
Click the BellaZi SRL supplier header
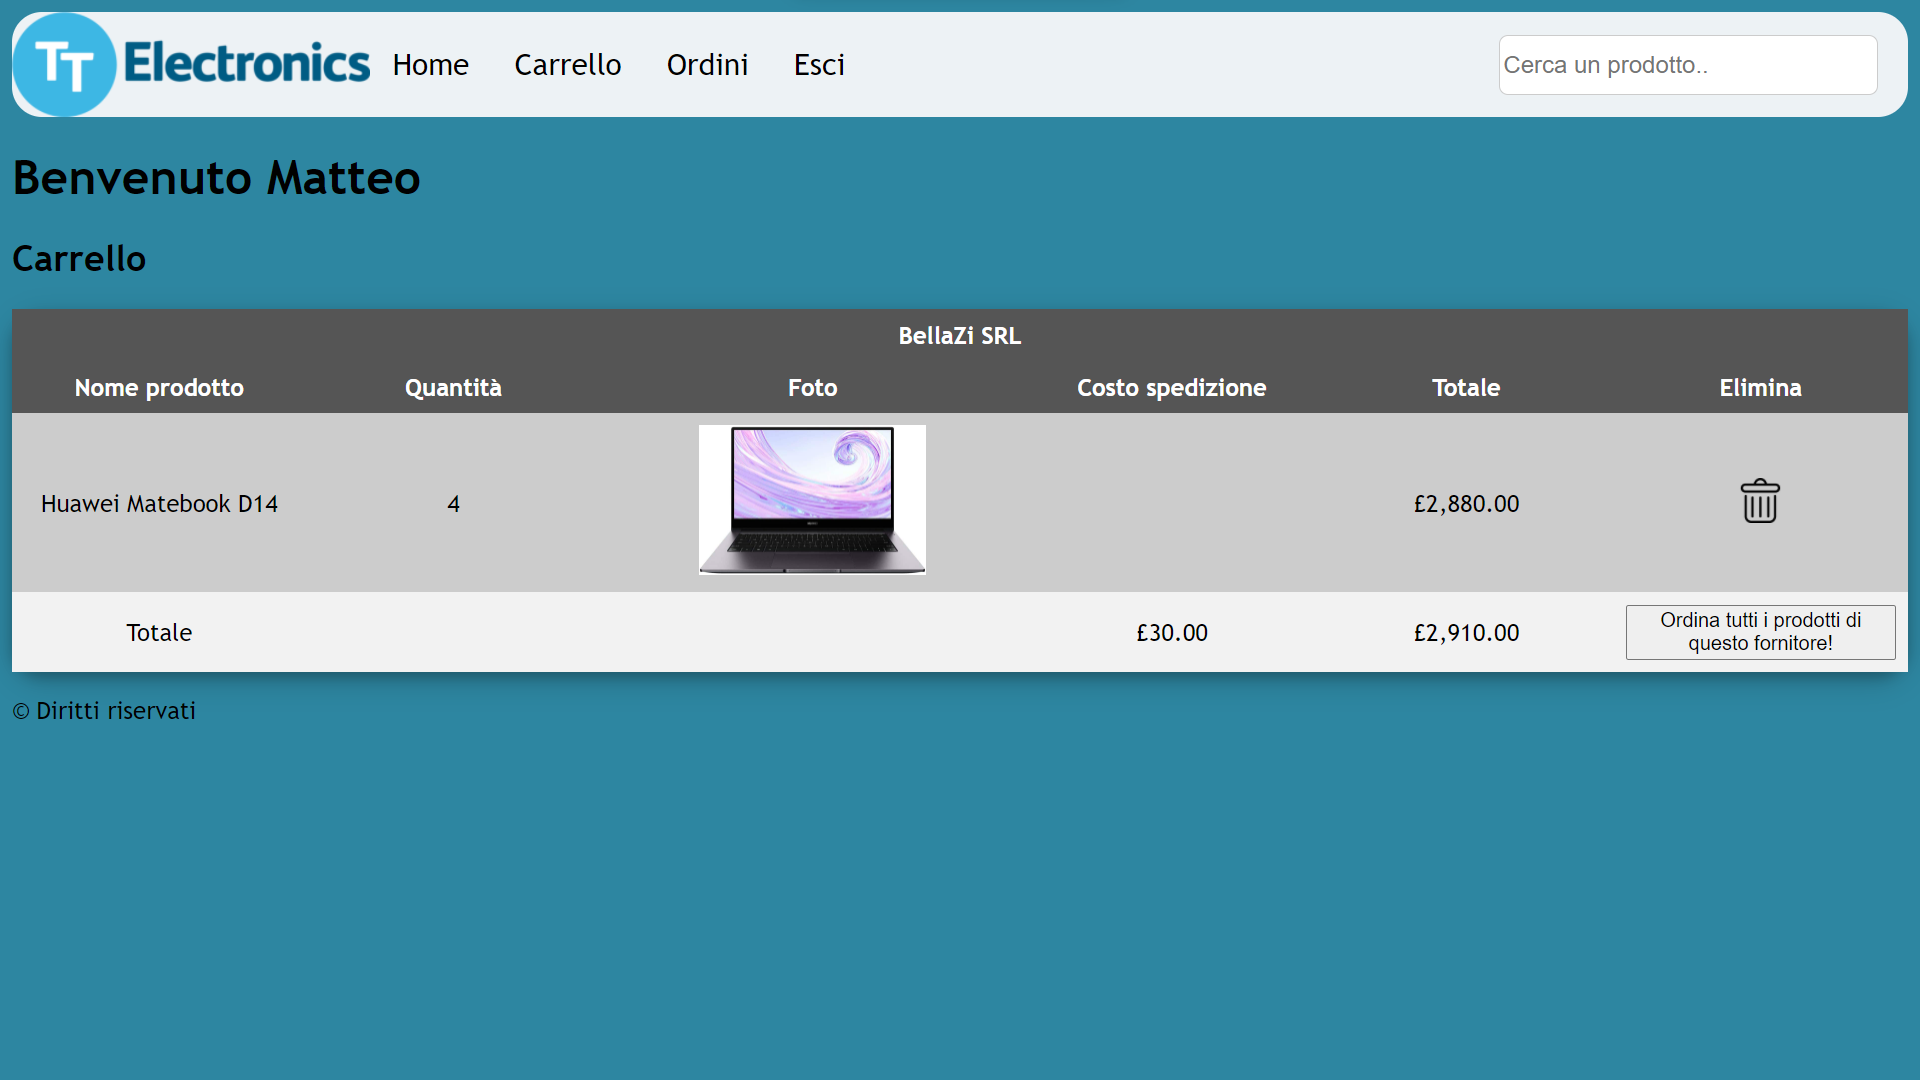(959, 336)
